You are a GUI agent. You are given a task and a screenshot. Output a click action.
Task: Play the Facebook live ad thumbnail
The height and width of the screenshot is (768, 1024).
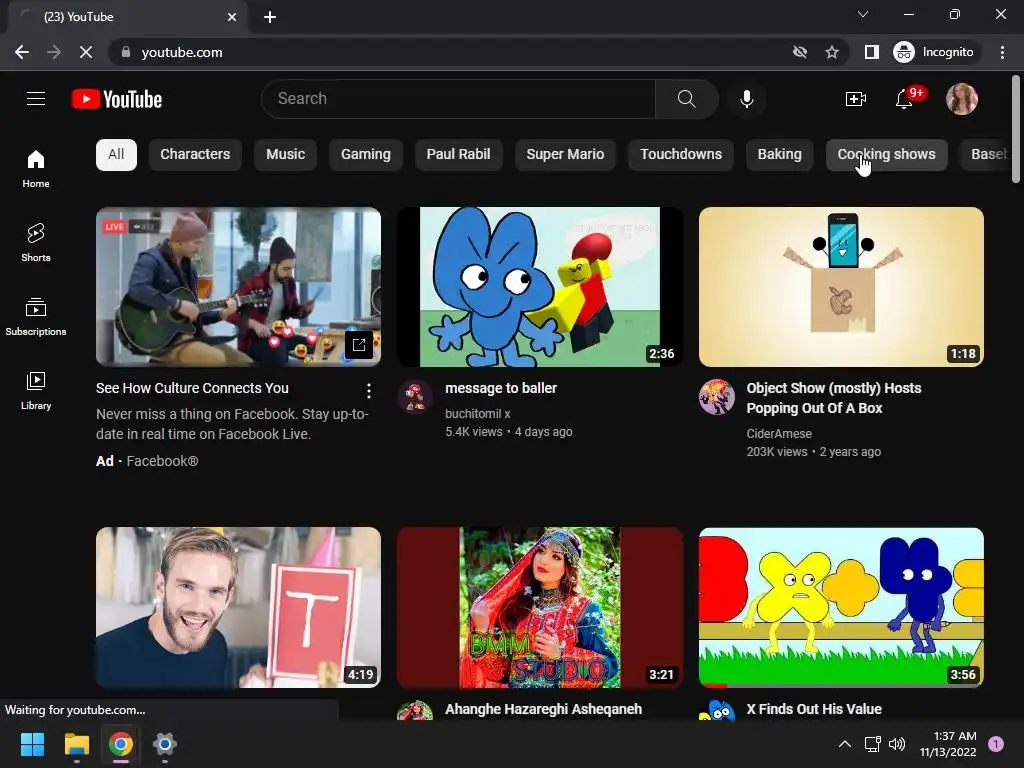click(x=238, y=287)
